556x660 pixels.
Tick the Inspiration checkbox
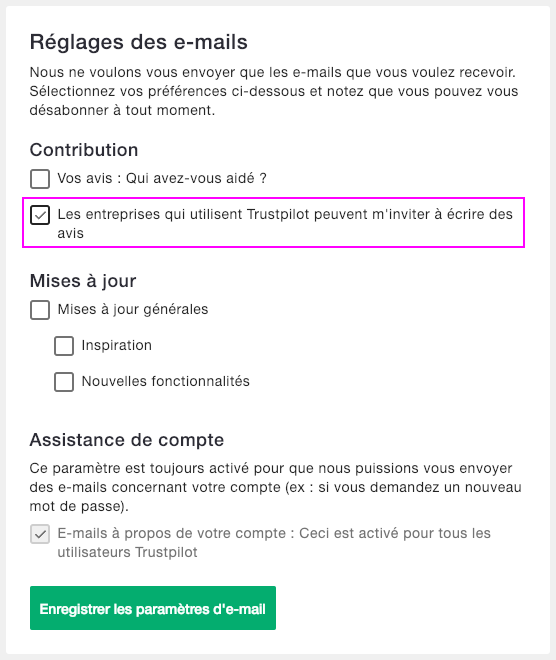[x=64, y=346]
